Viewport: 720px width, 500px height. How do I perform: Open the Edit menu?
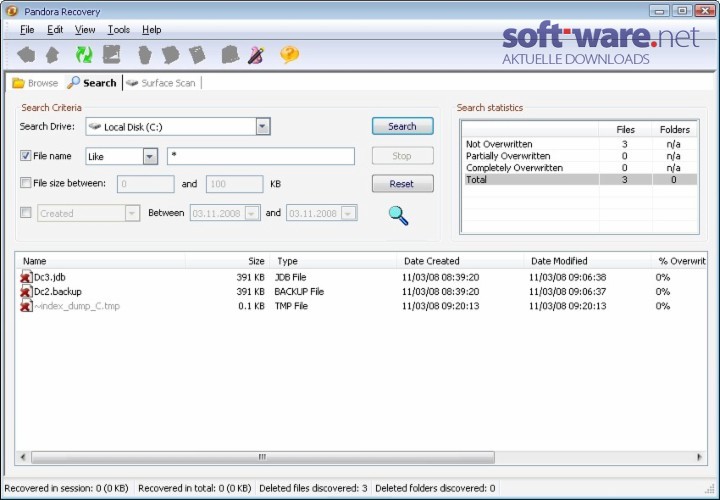(55, 30)
